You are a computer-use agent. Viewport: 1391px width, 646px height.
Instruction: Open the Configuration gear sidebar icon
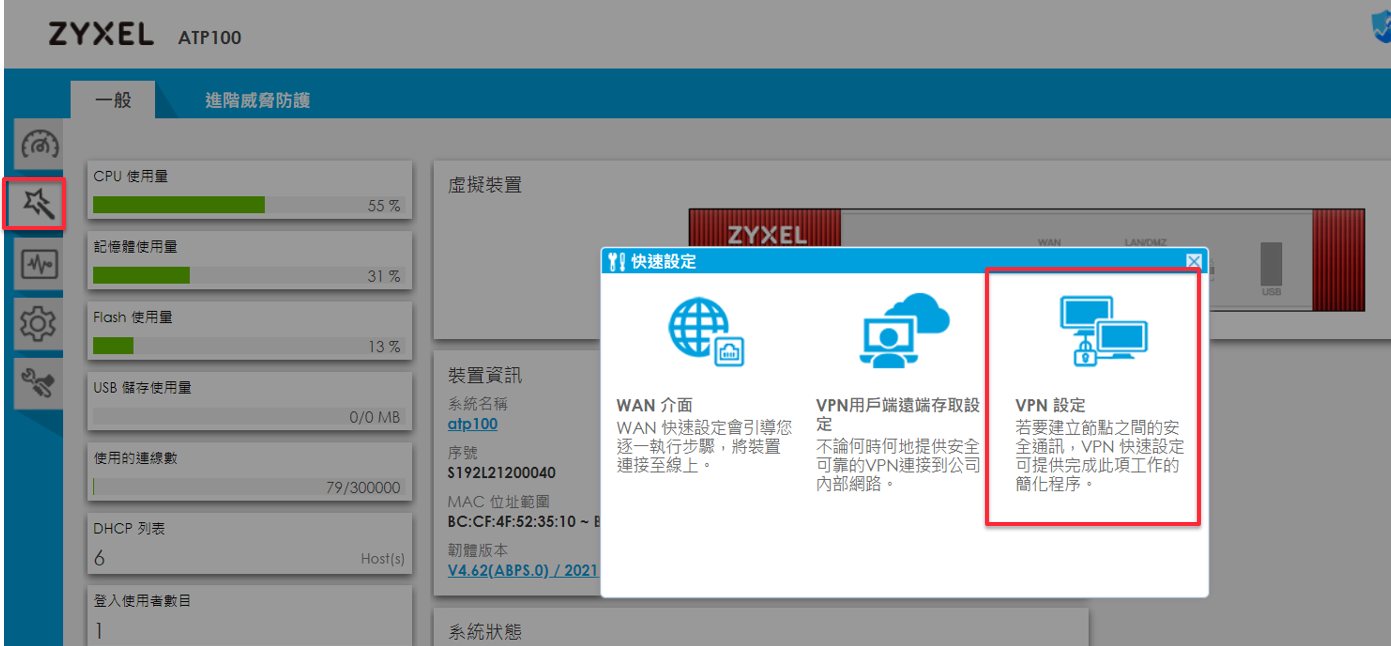(x=38, y=323)
